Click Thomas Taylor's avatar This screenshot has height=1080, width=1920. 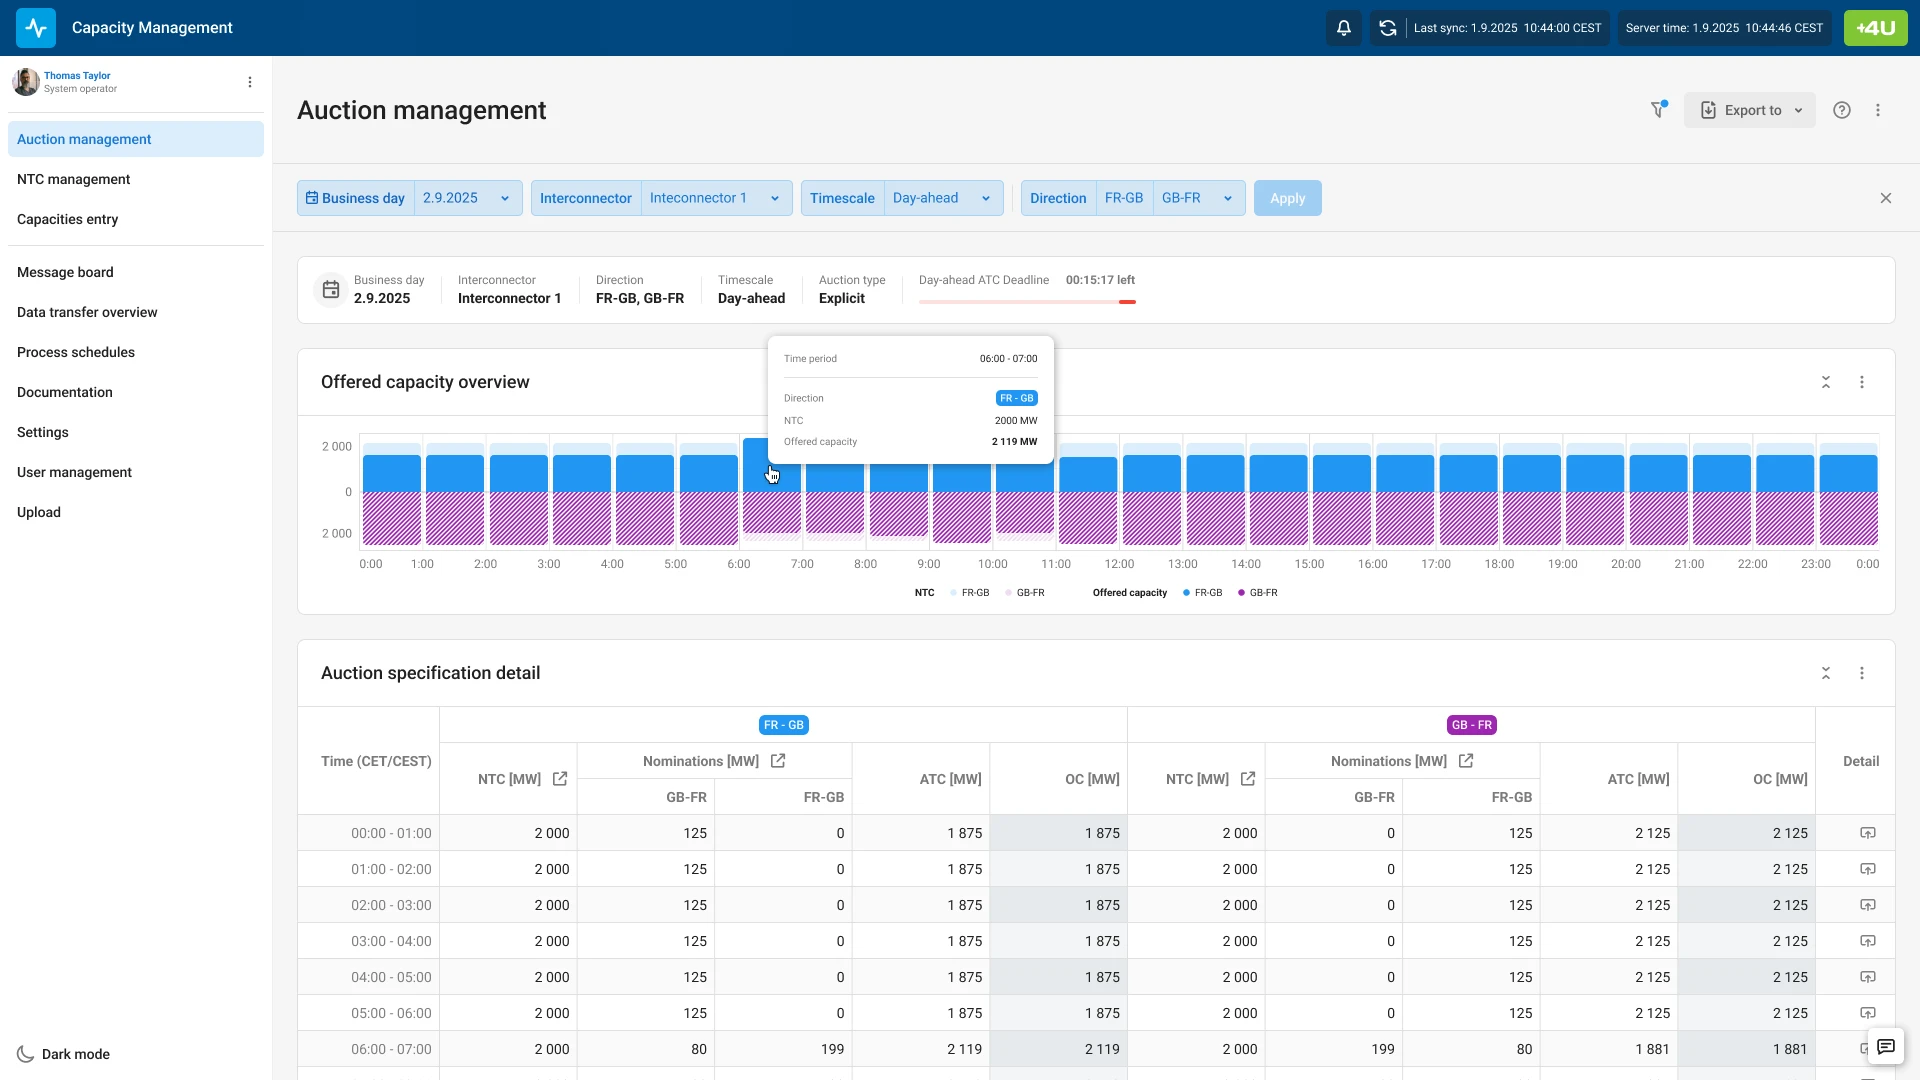click(x=26, y=82)
